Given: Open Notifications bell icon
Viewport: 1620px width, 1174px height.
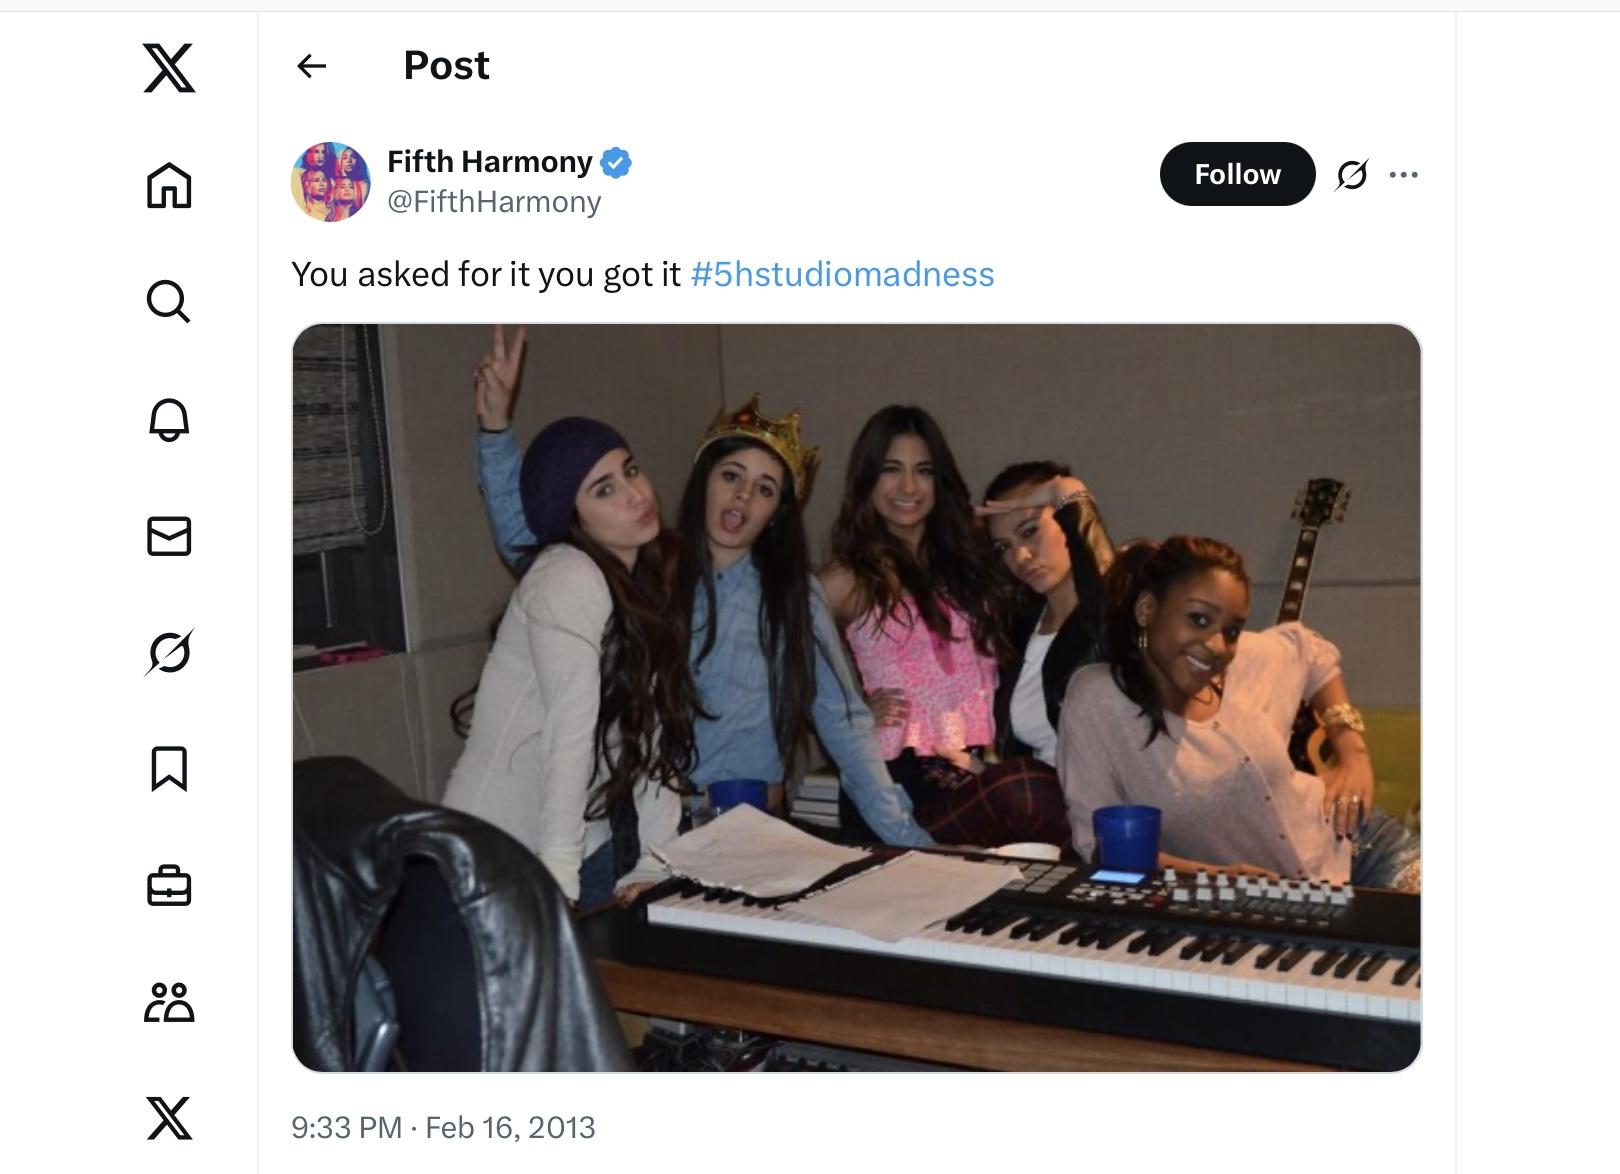Looking at the screenshot, I should click(169, 419).
